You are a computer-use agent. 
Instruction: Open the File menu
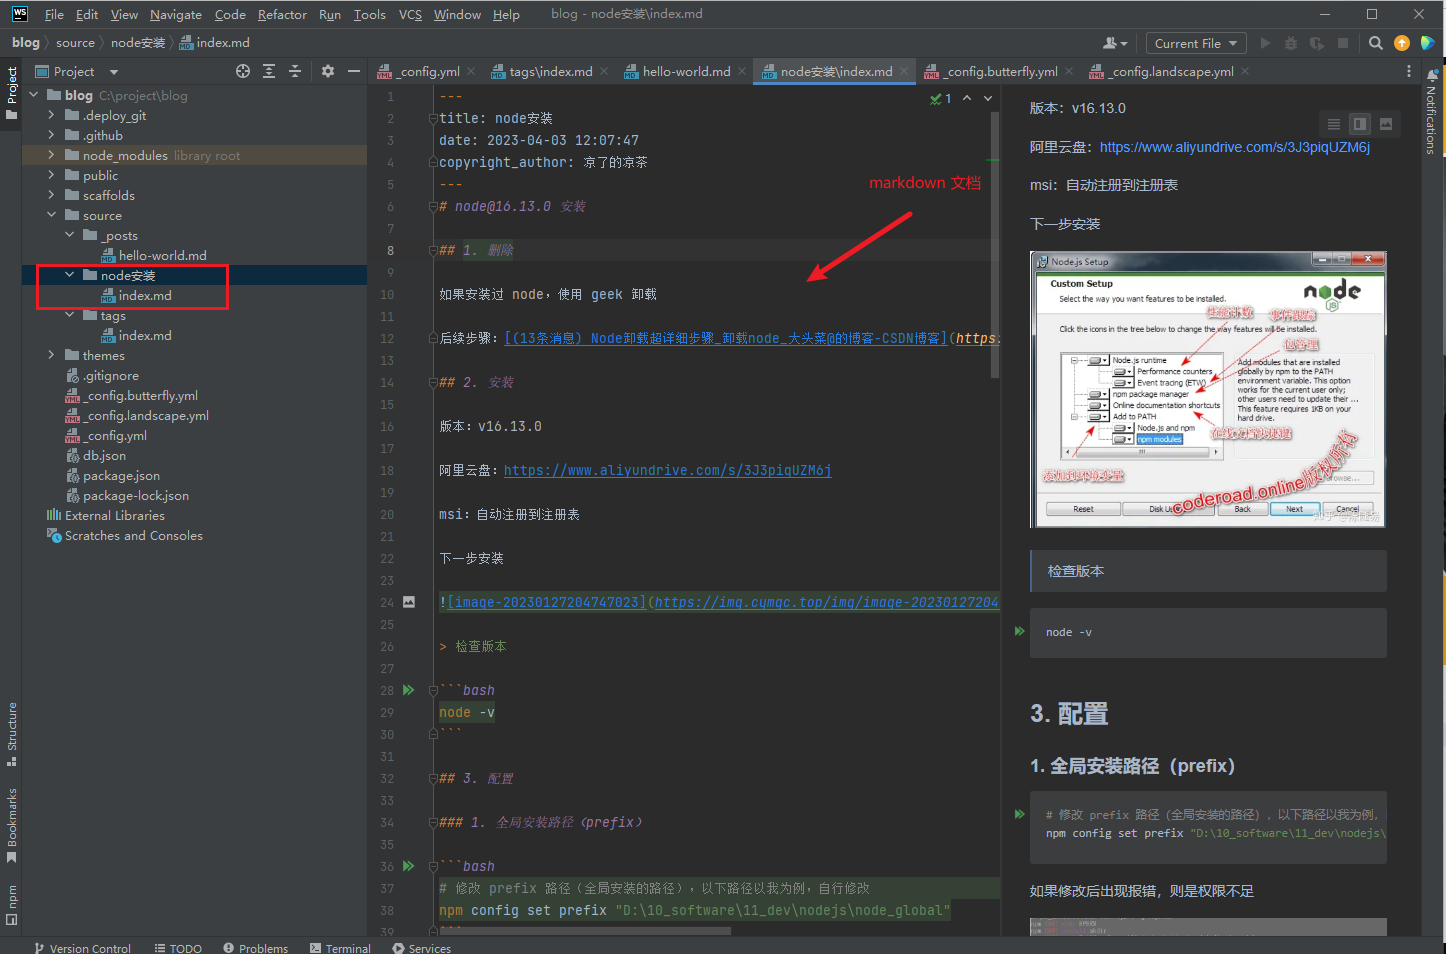click(x=54, y=14)
